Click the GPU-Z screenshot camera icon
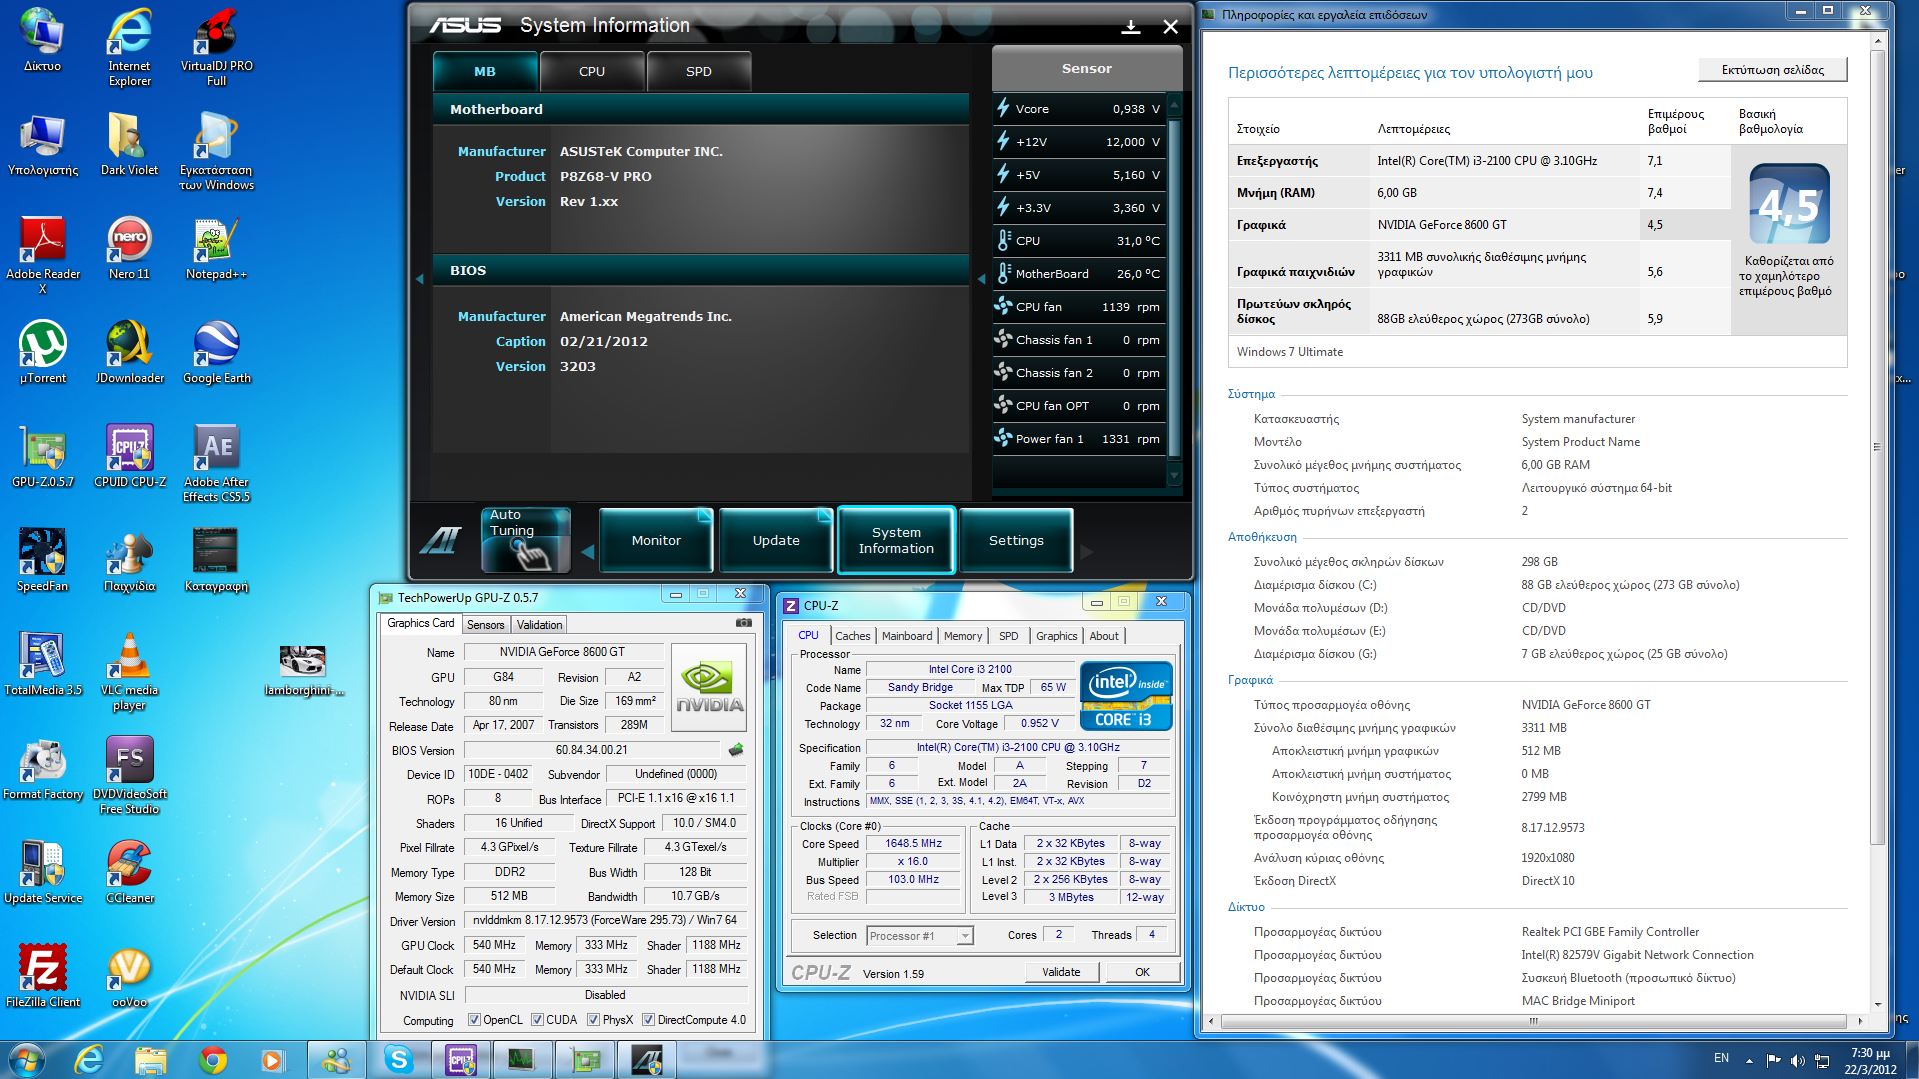The image size is (1919, 1079). [x=743, y=623]
